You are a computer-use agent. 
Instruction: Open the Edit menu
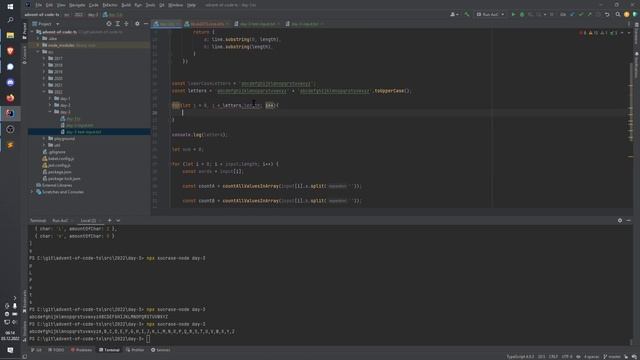coord(49,5)
